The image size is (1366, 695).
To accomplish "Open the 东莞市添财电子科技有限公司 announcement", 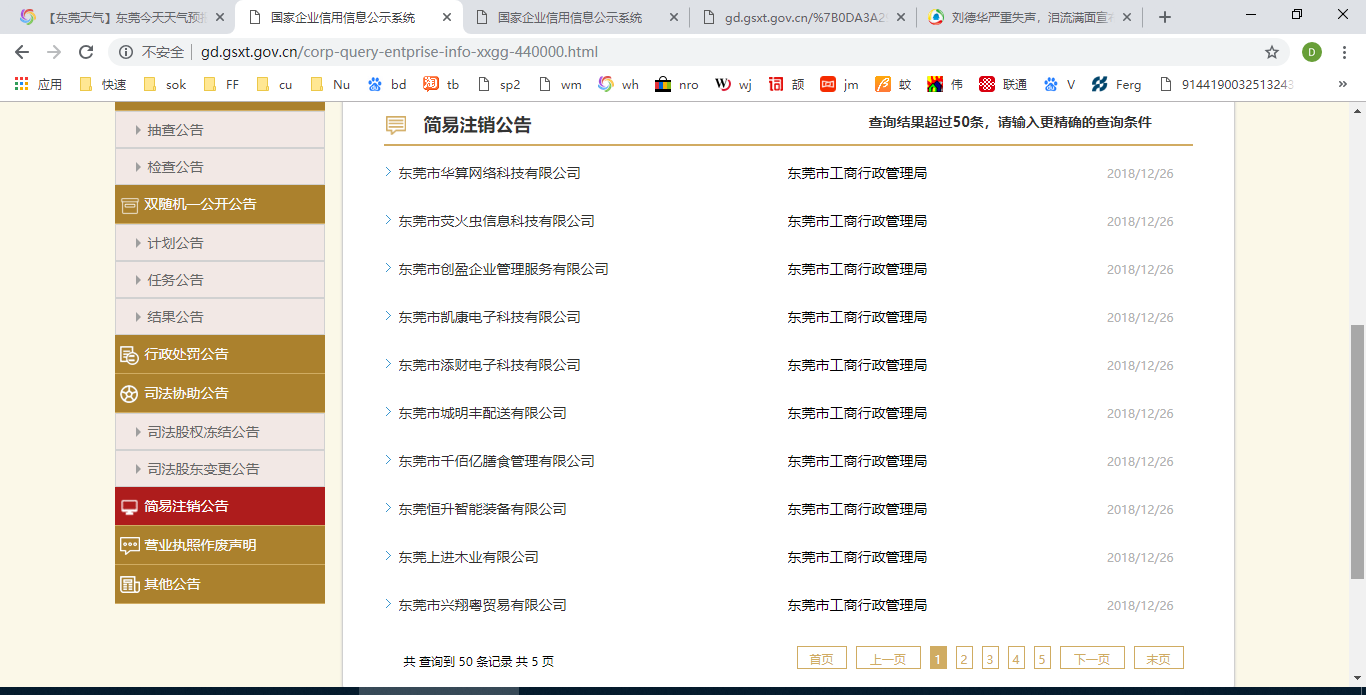I will pos(489,365).
